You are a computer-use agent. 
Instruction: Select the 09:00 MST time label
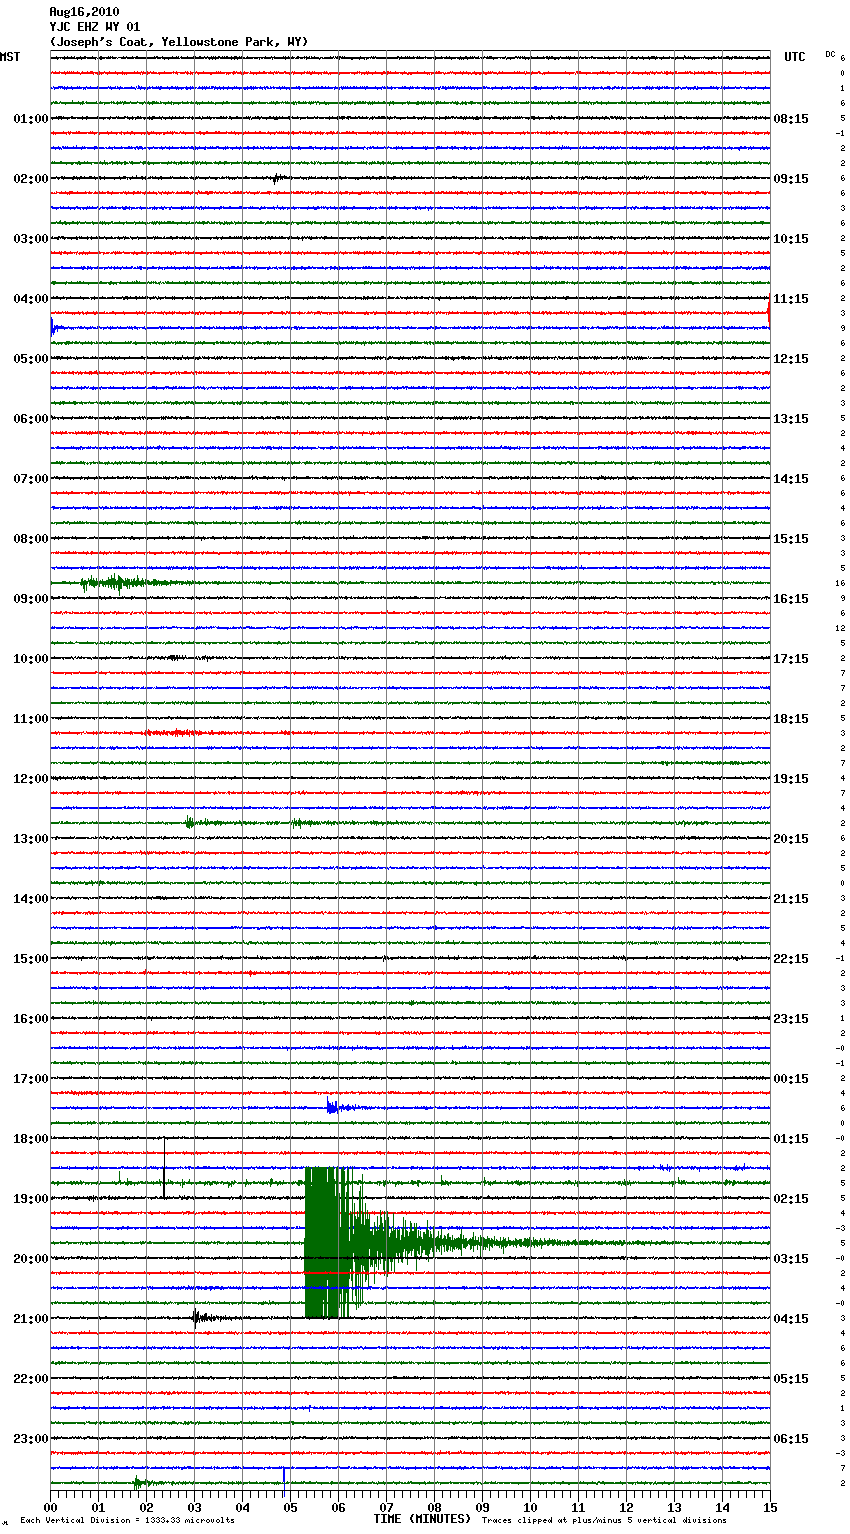31,599
